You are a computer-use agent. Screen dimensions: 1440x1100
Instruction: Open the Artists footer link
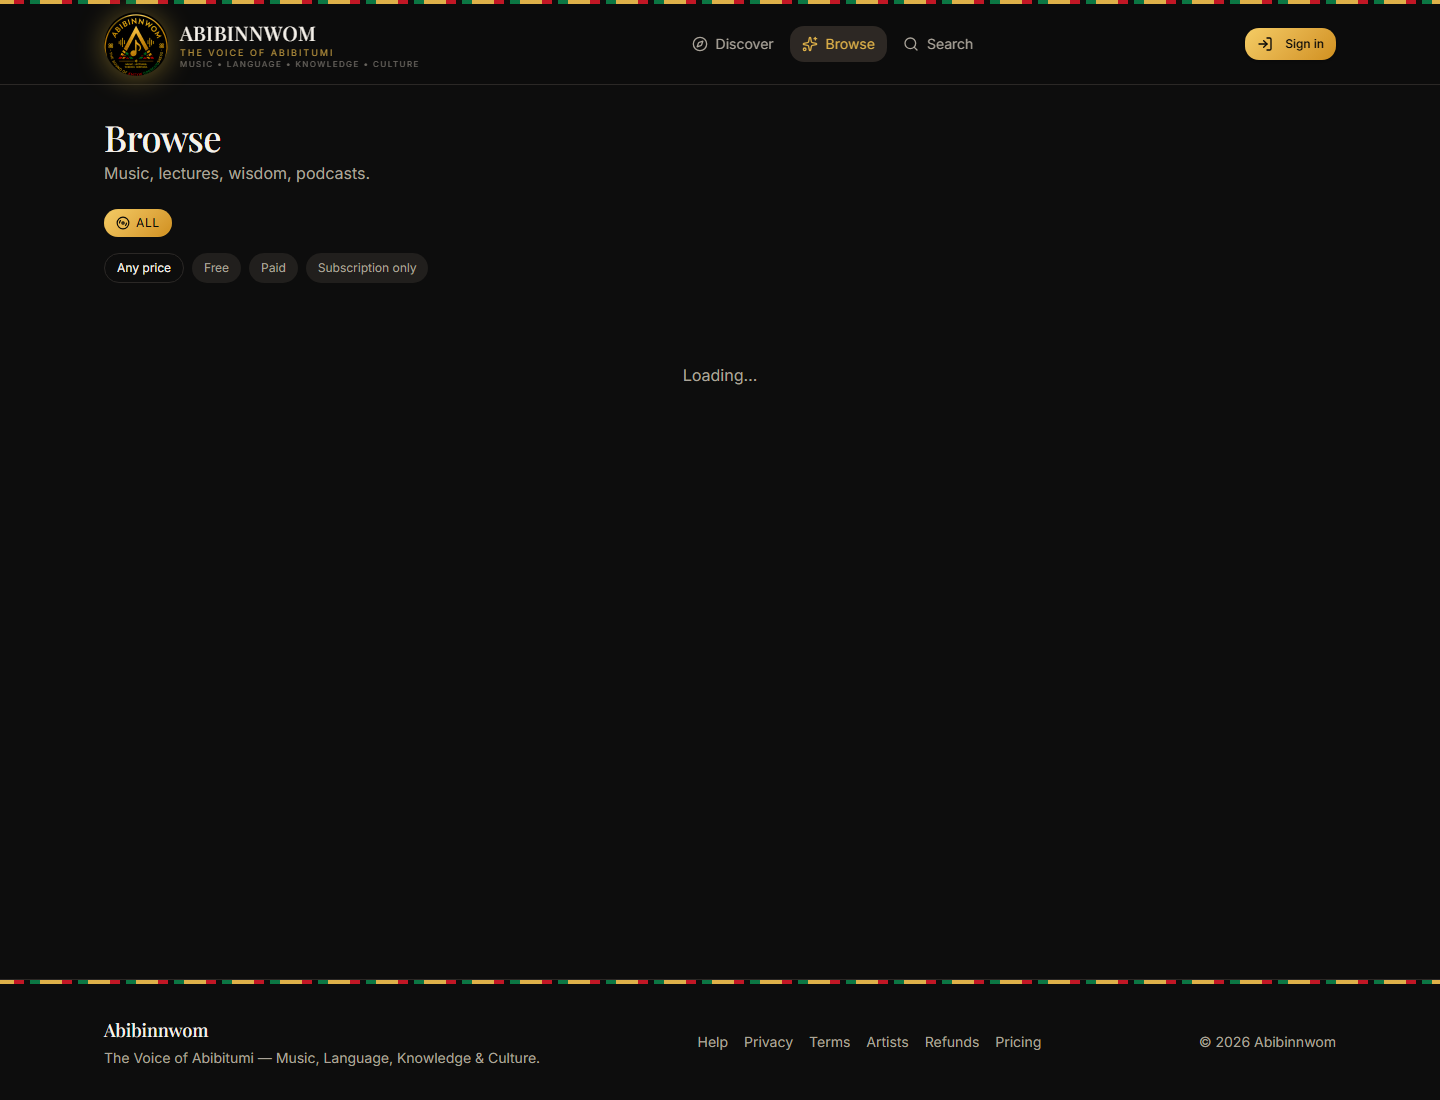click(887, 1042)
